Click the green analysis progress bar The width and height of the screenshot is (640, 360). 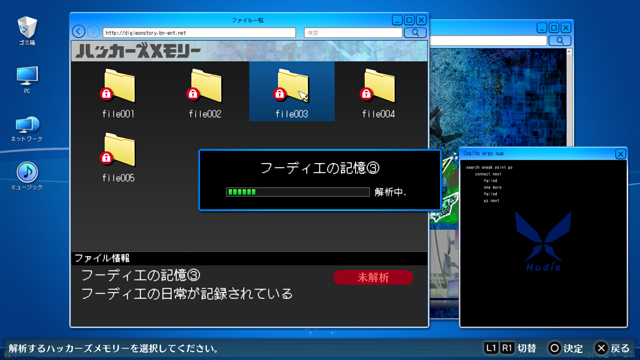pos(298,192)
